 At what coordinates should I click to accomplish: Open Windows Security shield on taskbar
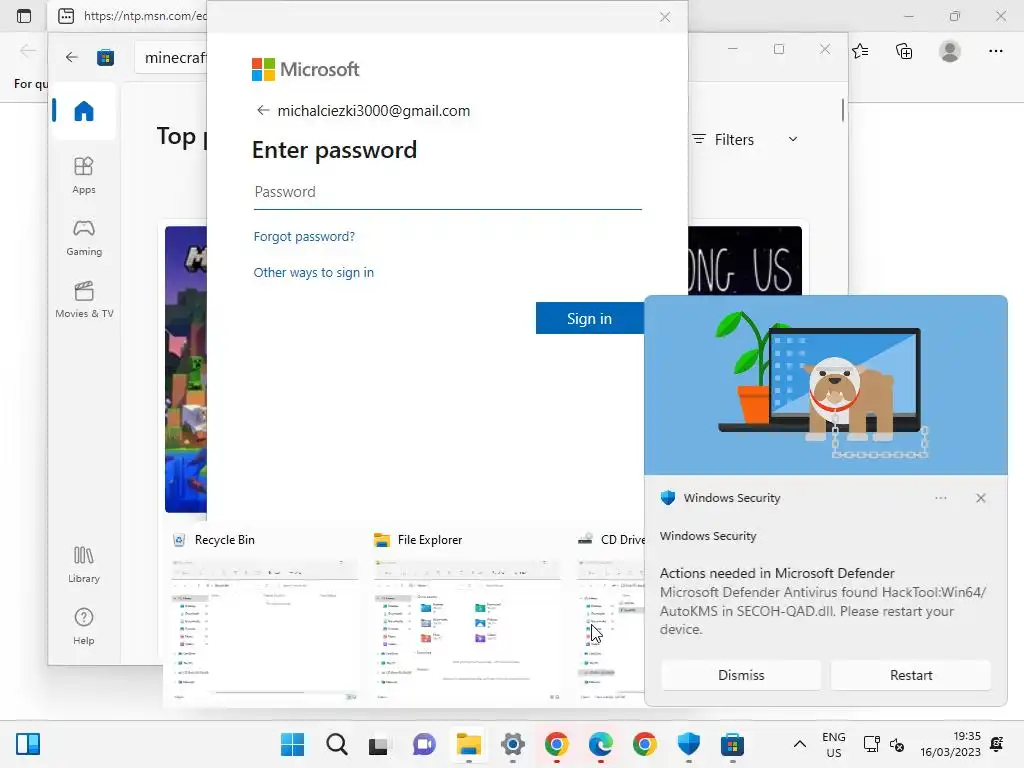(688, 744)
